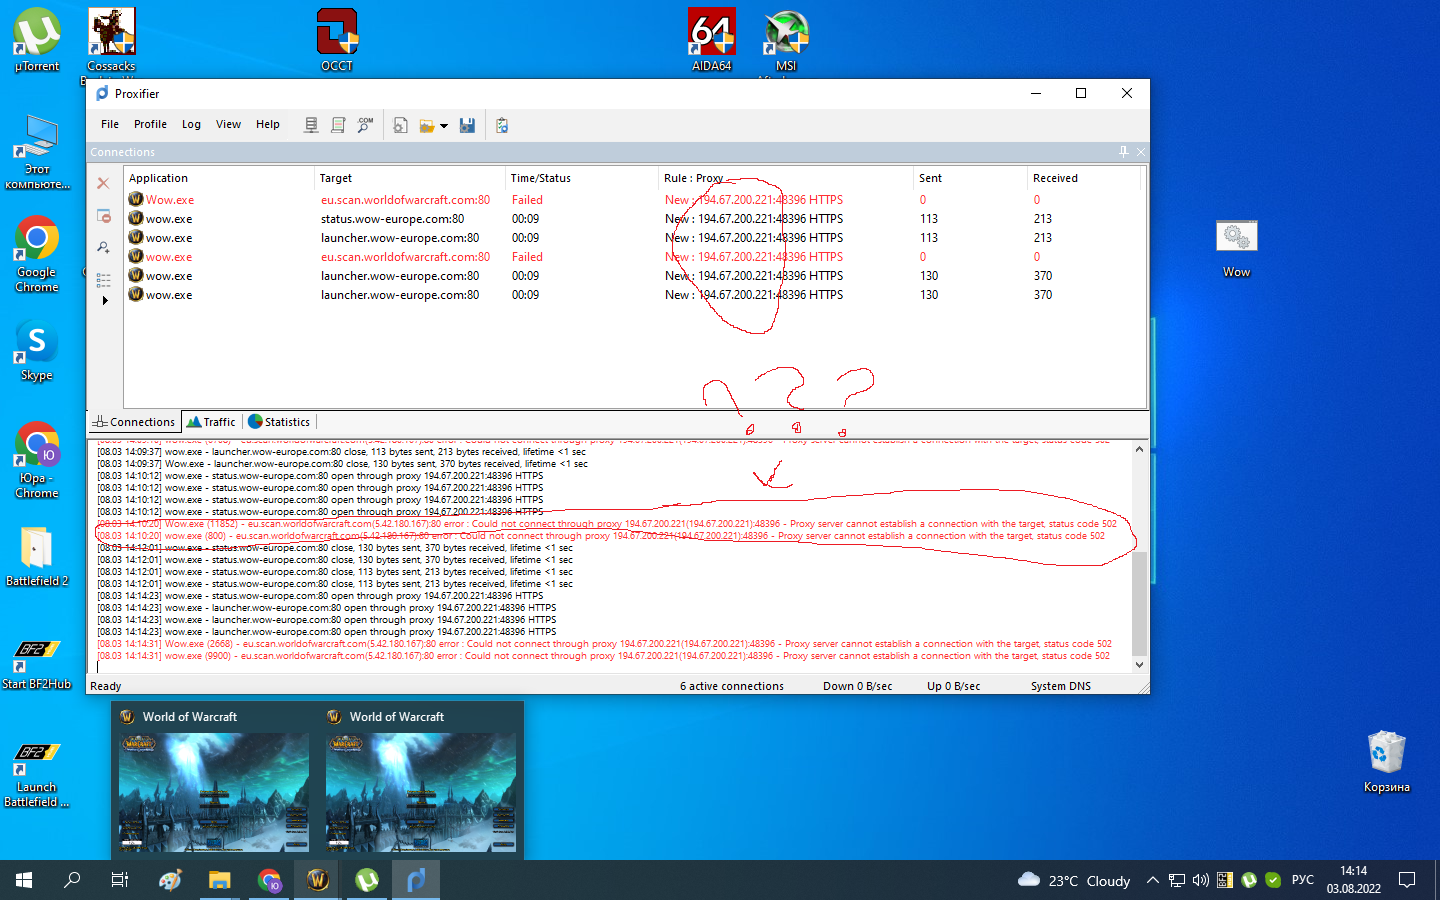Image resolution: width=1440 pixels, height=900 pixels.
Task: Click the red X icon in Connections sidebar
Action: [103, 183]
